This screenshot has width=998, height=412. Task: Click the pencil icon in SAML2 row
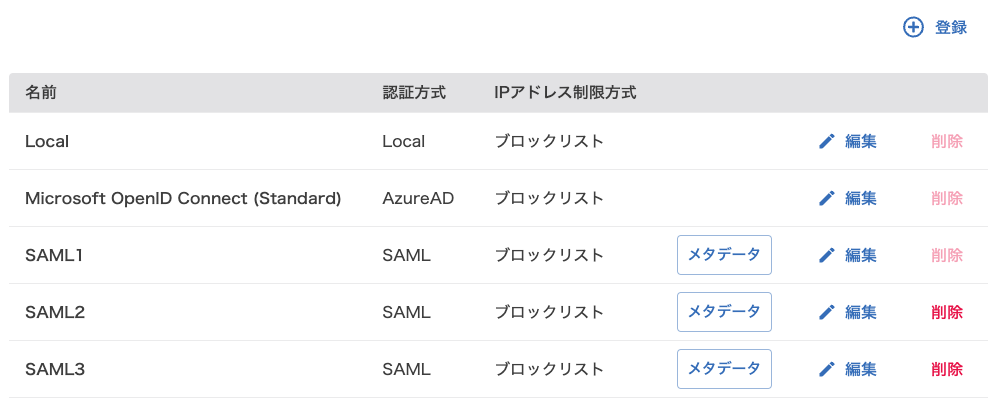[x=826, y=312]
